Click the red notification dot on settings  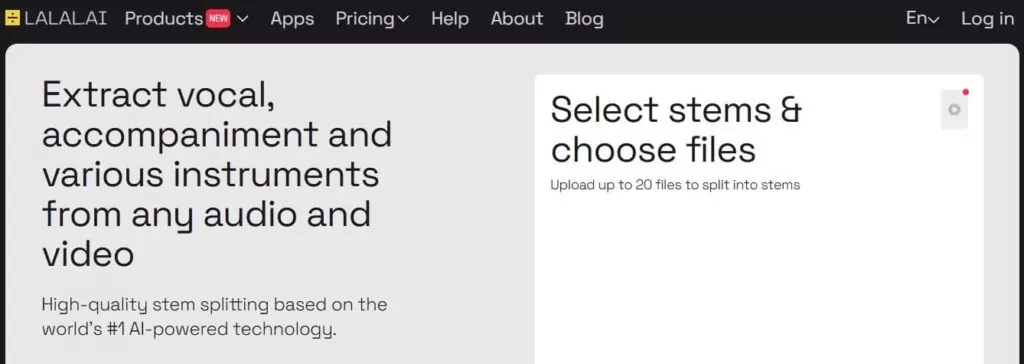[x=966, y=92]
